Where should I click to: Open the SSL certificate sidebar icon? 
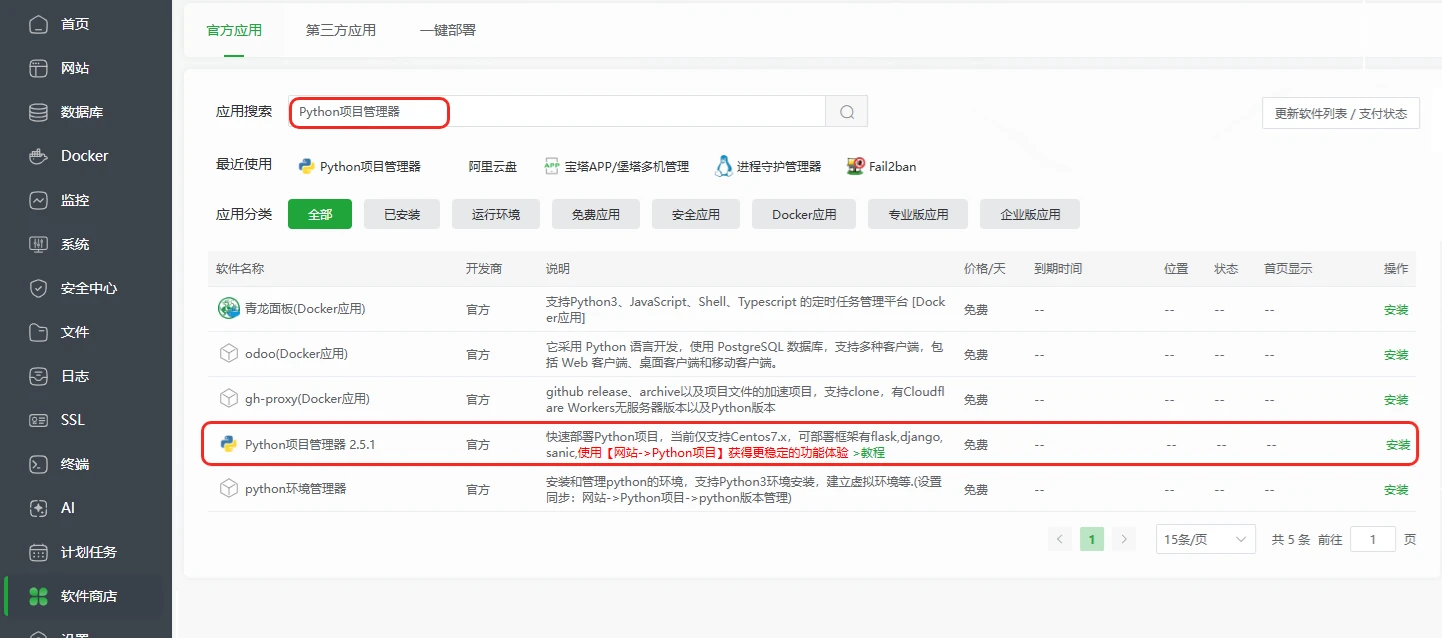pos(38,420)
